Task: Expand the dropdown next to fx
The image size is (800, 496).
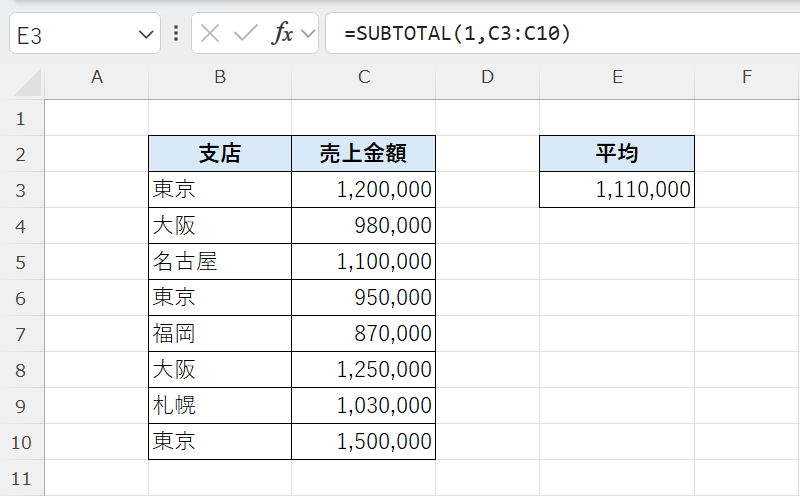Action: click(307, 35)
